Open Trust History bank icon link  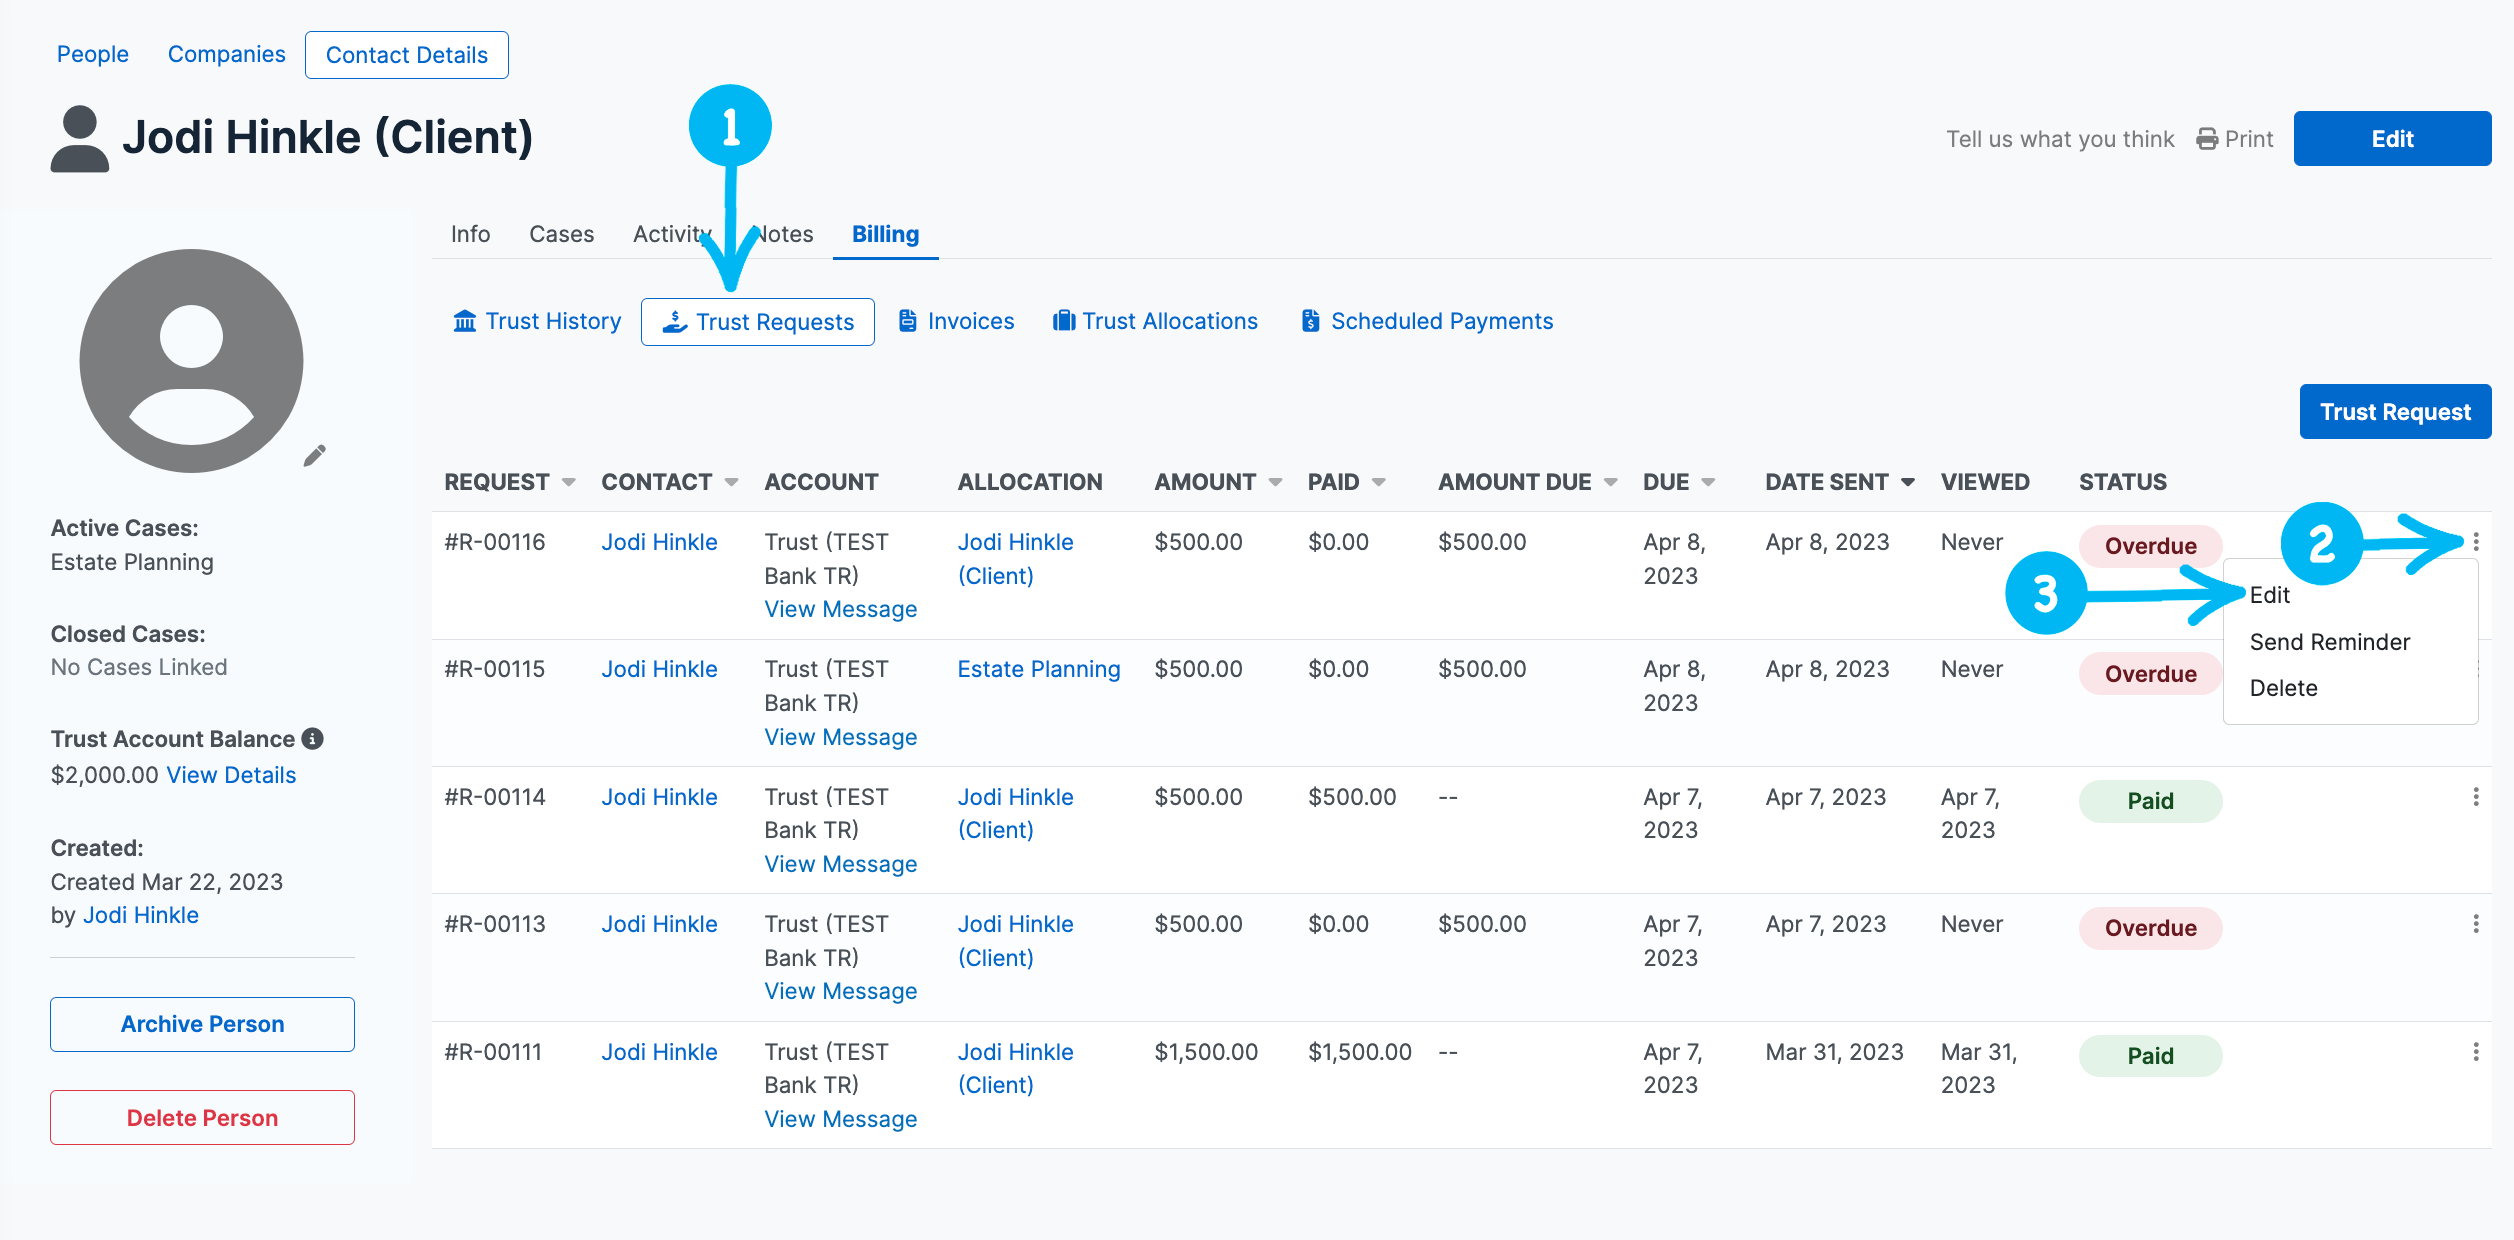[464, 321]
